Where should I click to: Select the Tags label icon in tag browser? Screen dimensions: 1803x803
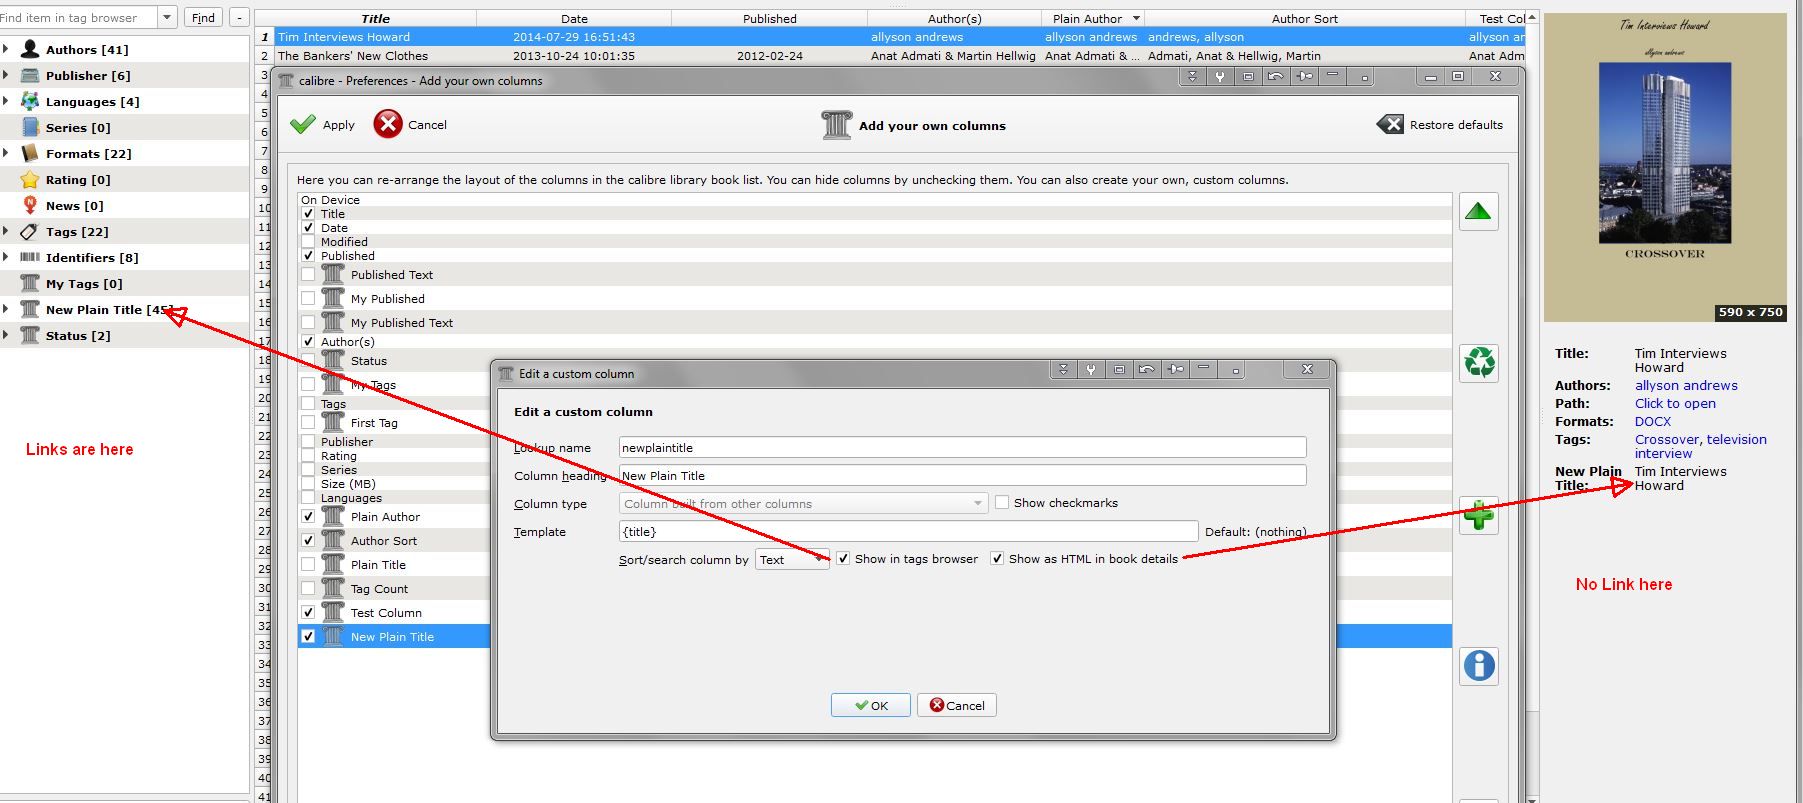(30, 231)
